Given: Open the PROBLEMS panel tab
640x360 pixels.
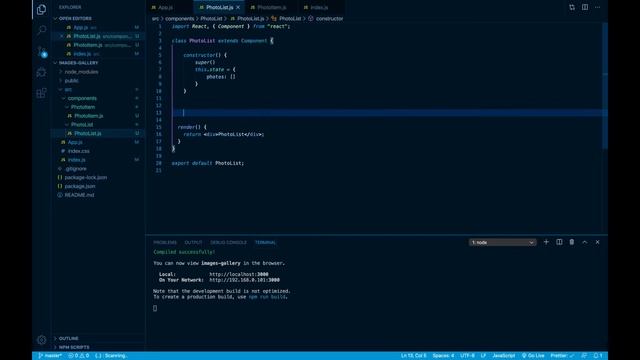Looking at the screenshot, I should point(165,242).
